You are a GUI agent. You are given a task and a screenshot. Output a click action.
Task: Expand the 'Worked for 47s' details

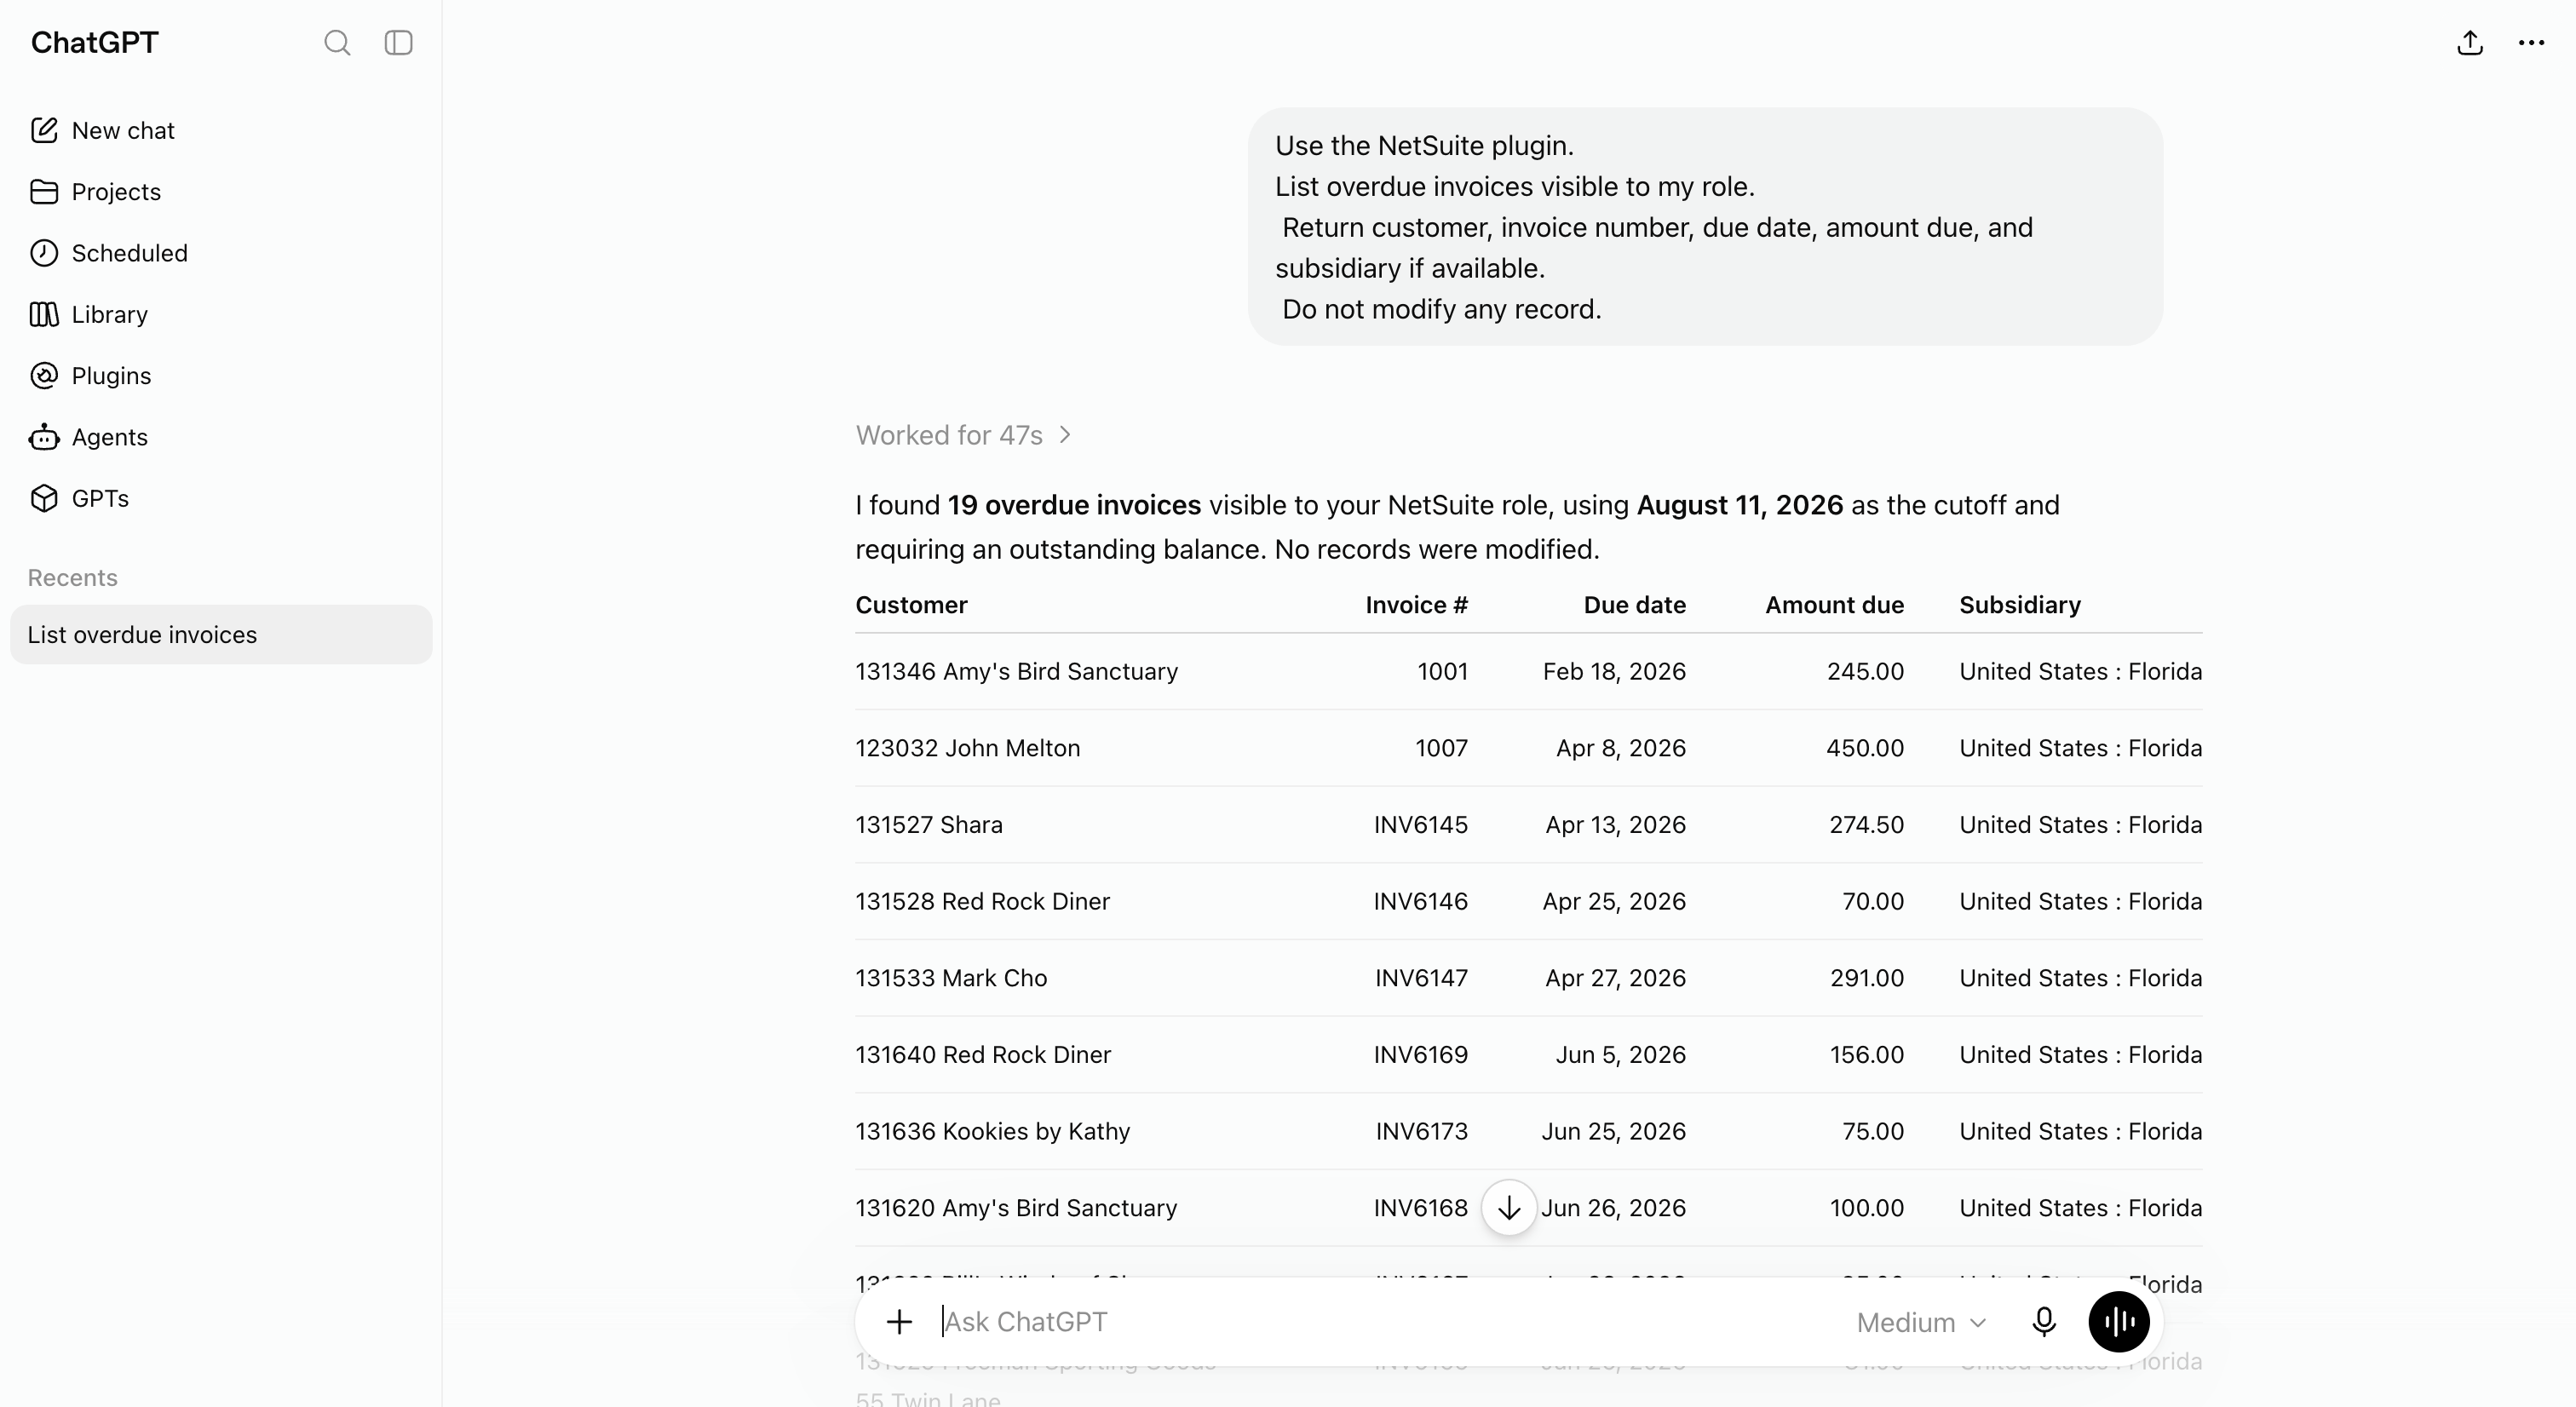pyautogui.click(x=964, y=435)
